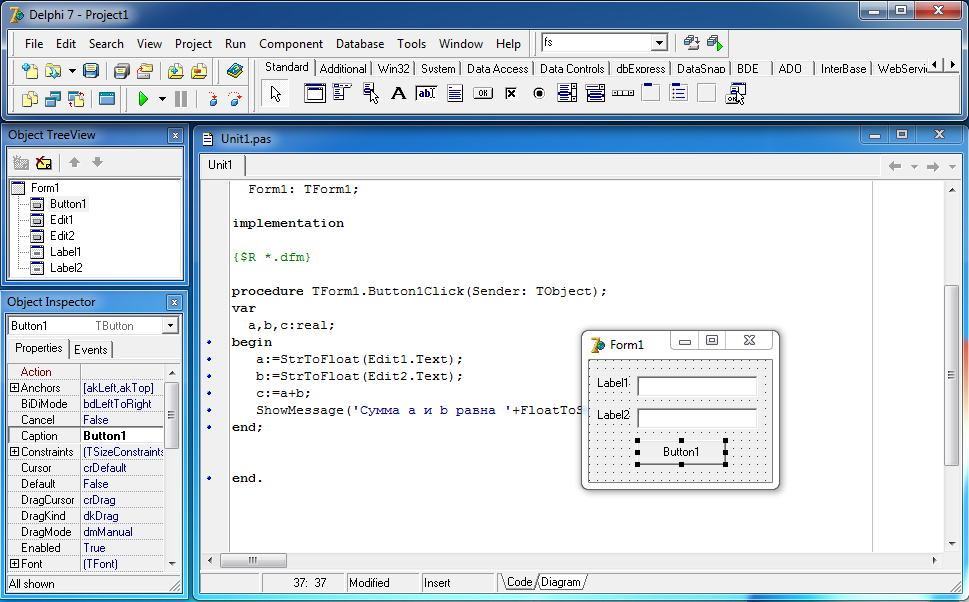Click the Pause program icon
The height and width of the screenshot is (602, 969).
tap(181, 98)
